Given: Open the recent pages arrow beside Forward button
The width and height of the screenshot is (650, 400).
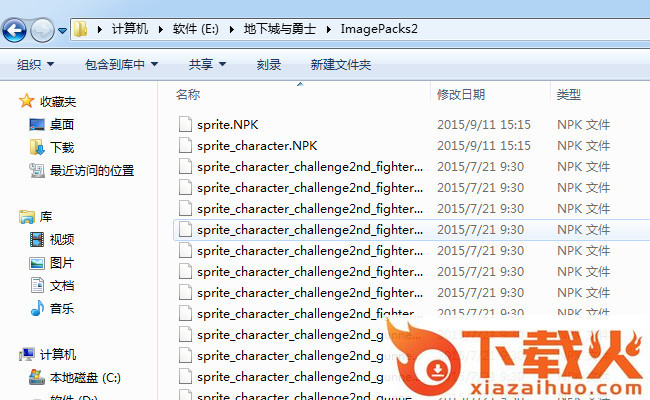Looking at the screenshot, I should [x=63, y=30].
